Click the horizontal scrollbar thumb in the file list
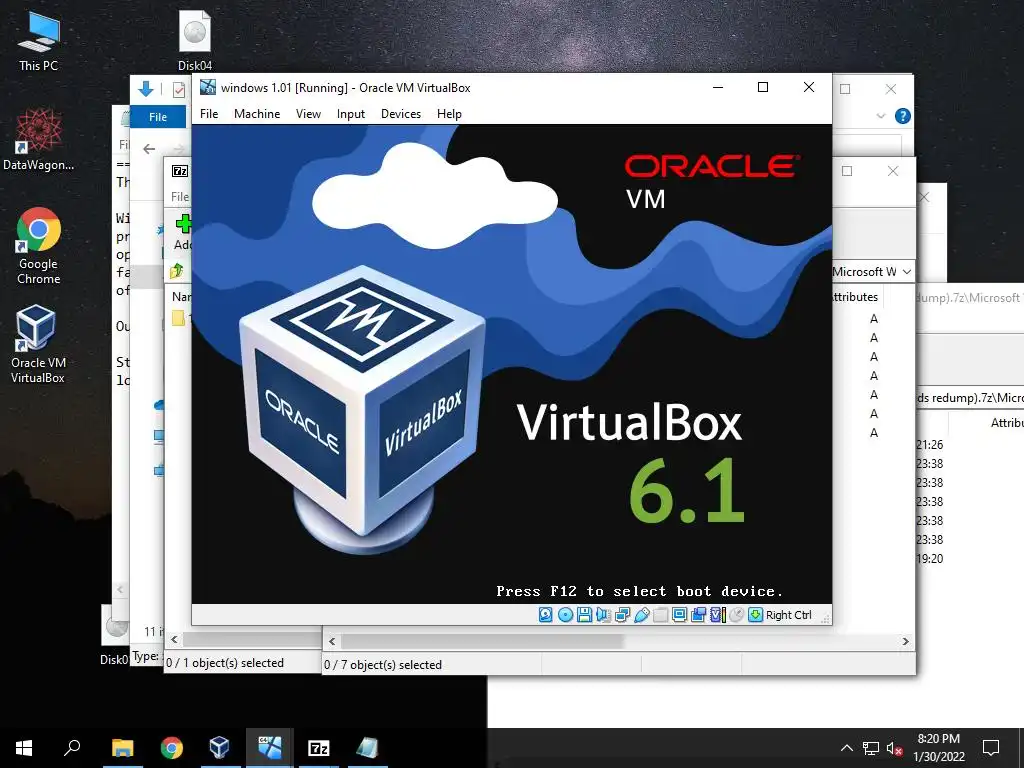1024x768 pixels. [x=482, y=641]
